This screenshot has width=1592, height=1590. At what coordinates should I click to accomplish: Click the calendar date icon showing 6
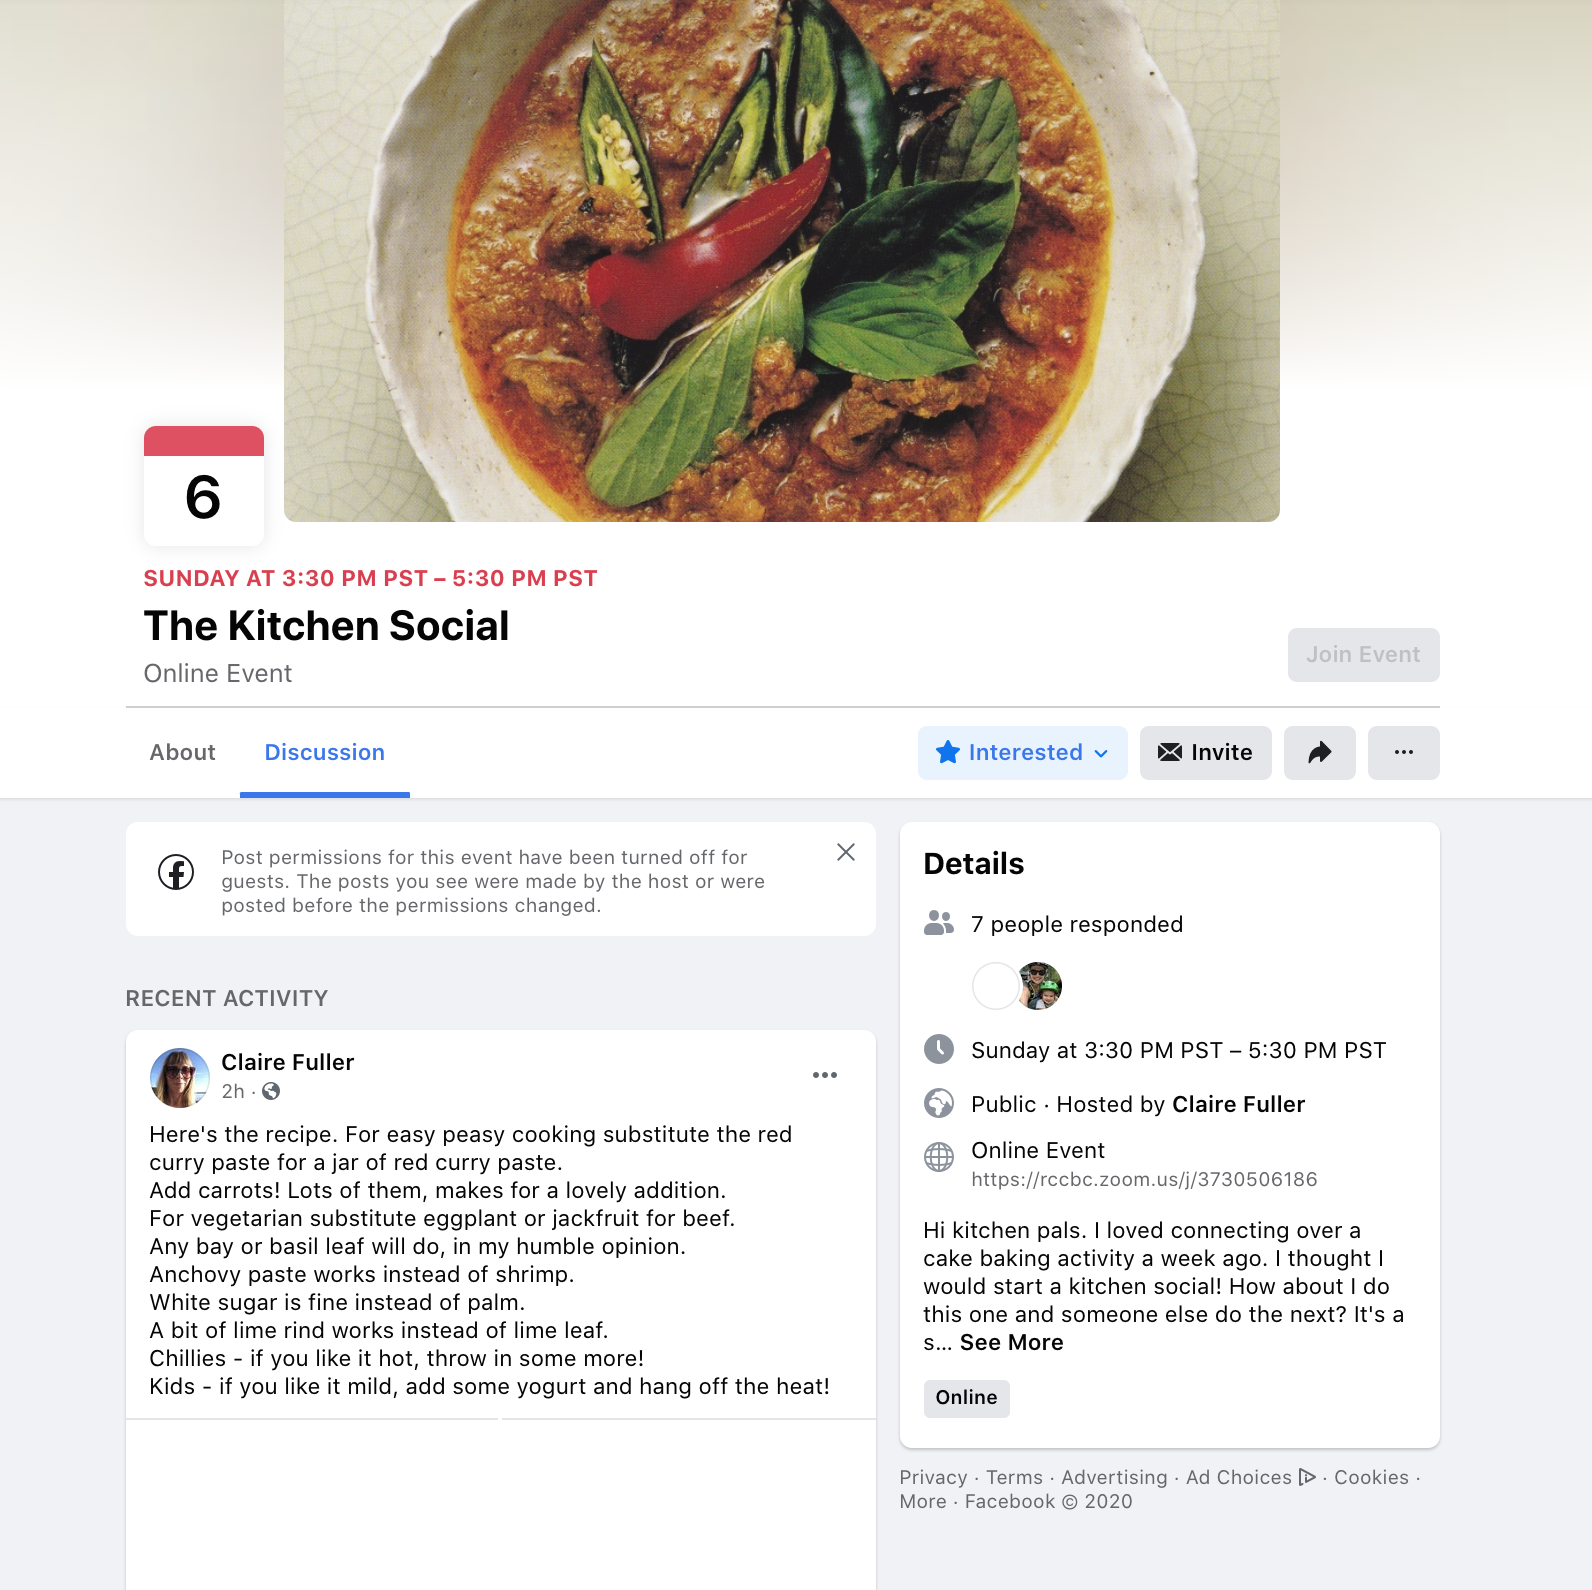pos(204,486)
